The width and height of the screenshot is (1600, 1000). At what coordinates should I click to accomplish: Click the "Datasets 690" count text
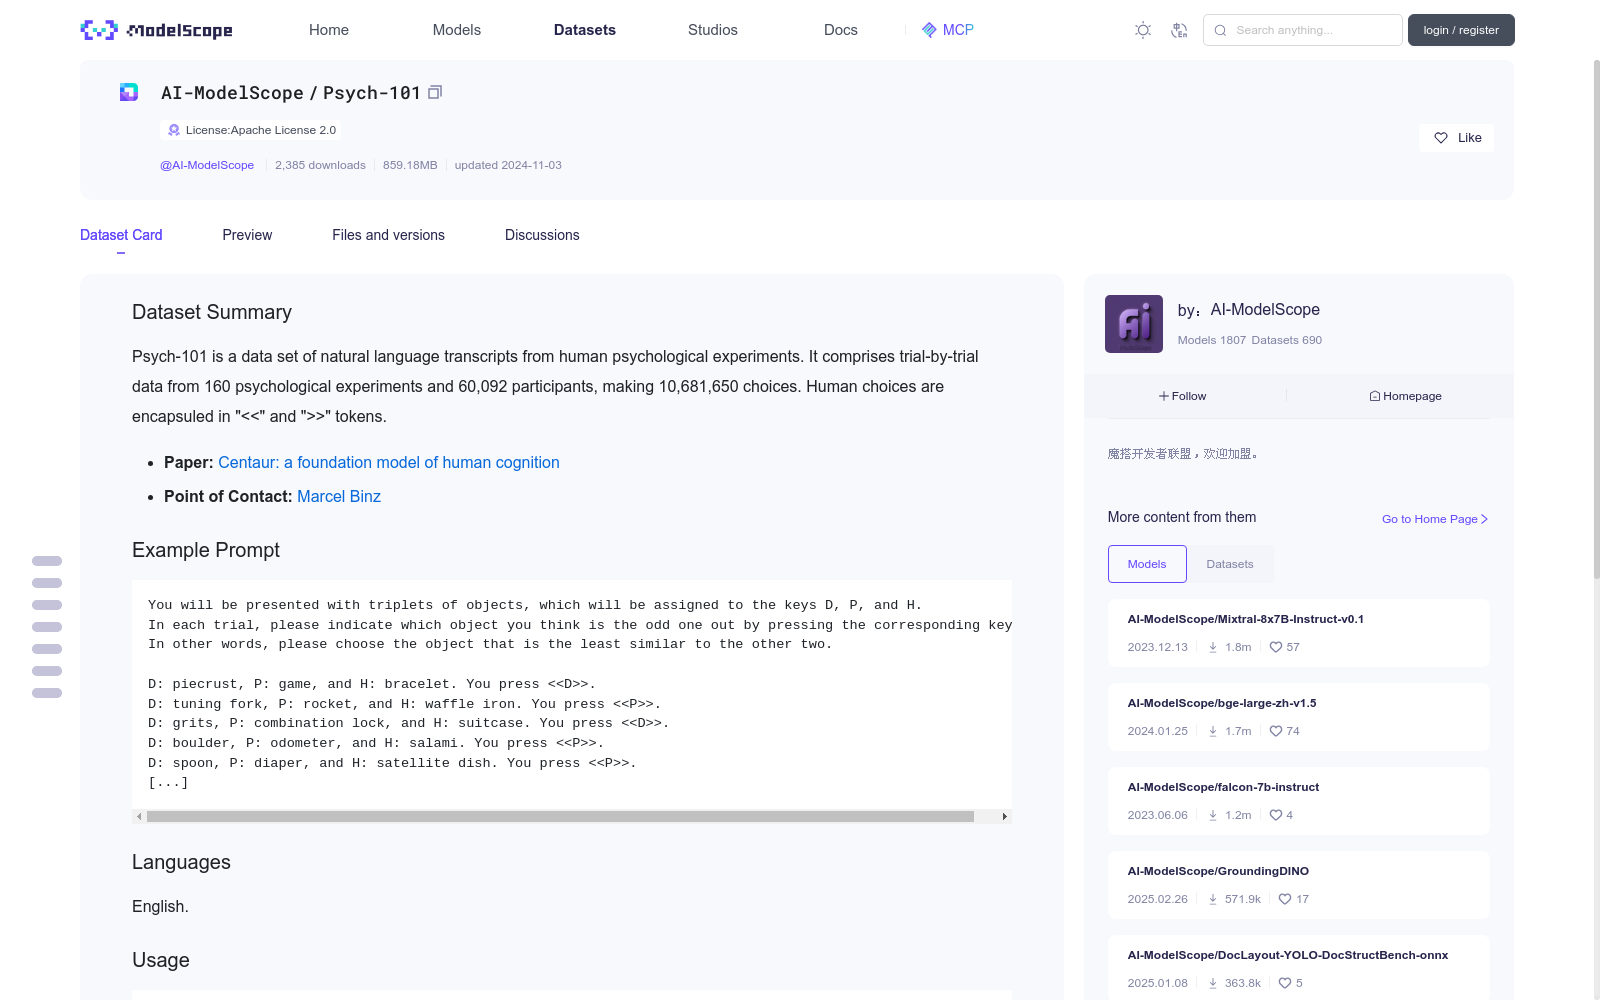pyautogui.click(x=1286, y=340)
